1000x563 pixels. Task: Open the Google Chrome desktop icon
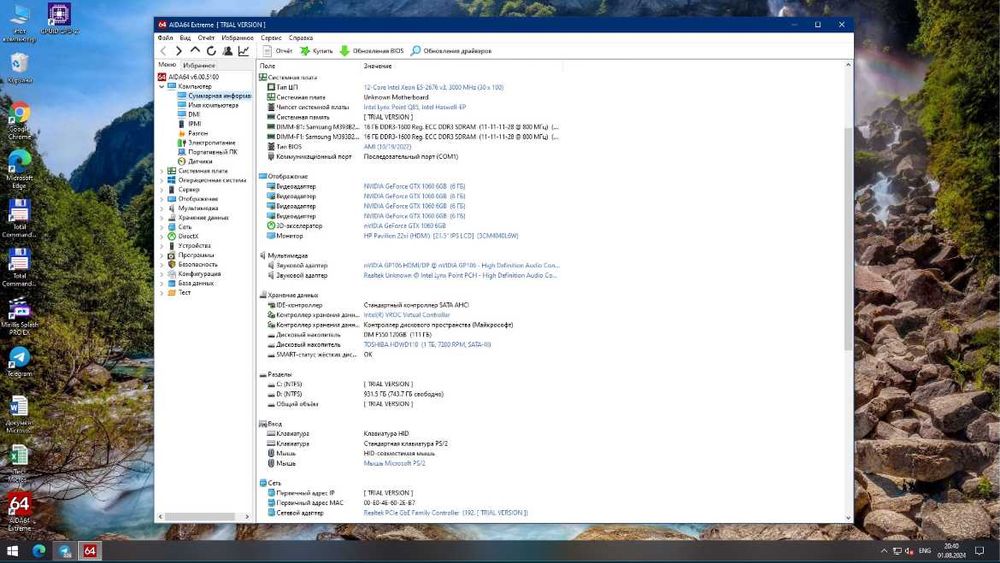pos(20,121)
